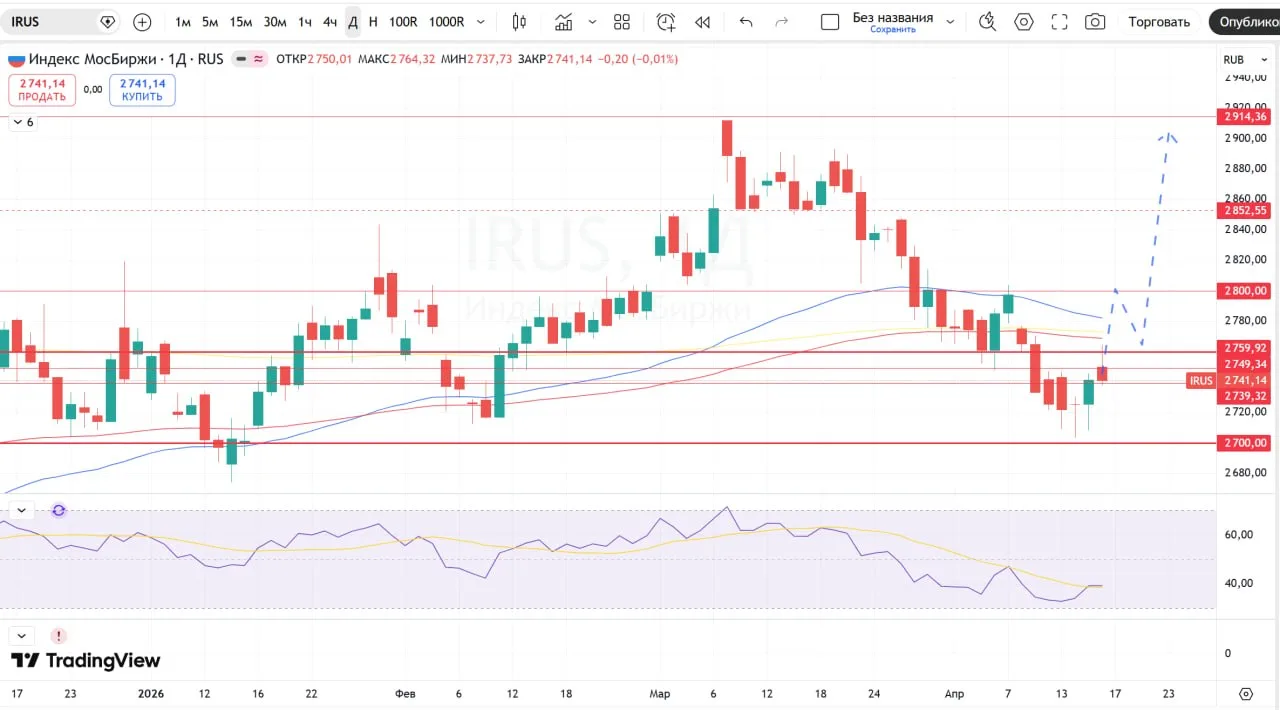Click the ПРОДАТЬ 2741,14 sell button

coord(42,90)
